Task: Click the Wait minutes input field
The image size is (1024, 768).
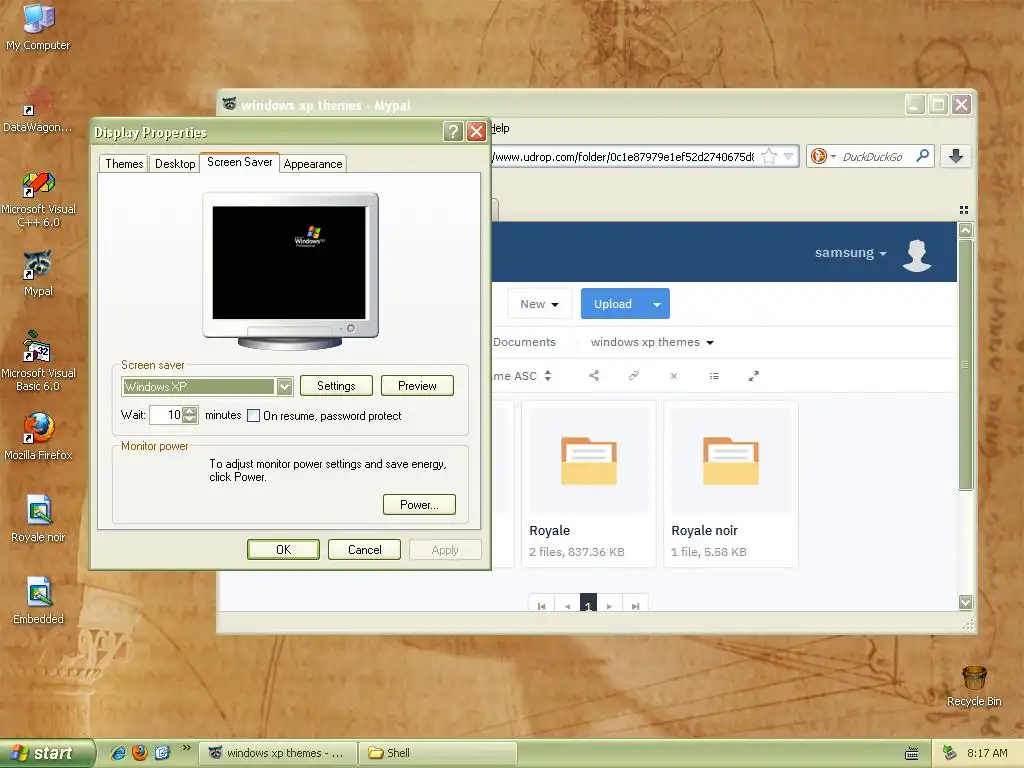Action: [166, 415]
